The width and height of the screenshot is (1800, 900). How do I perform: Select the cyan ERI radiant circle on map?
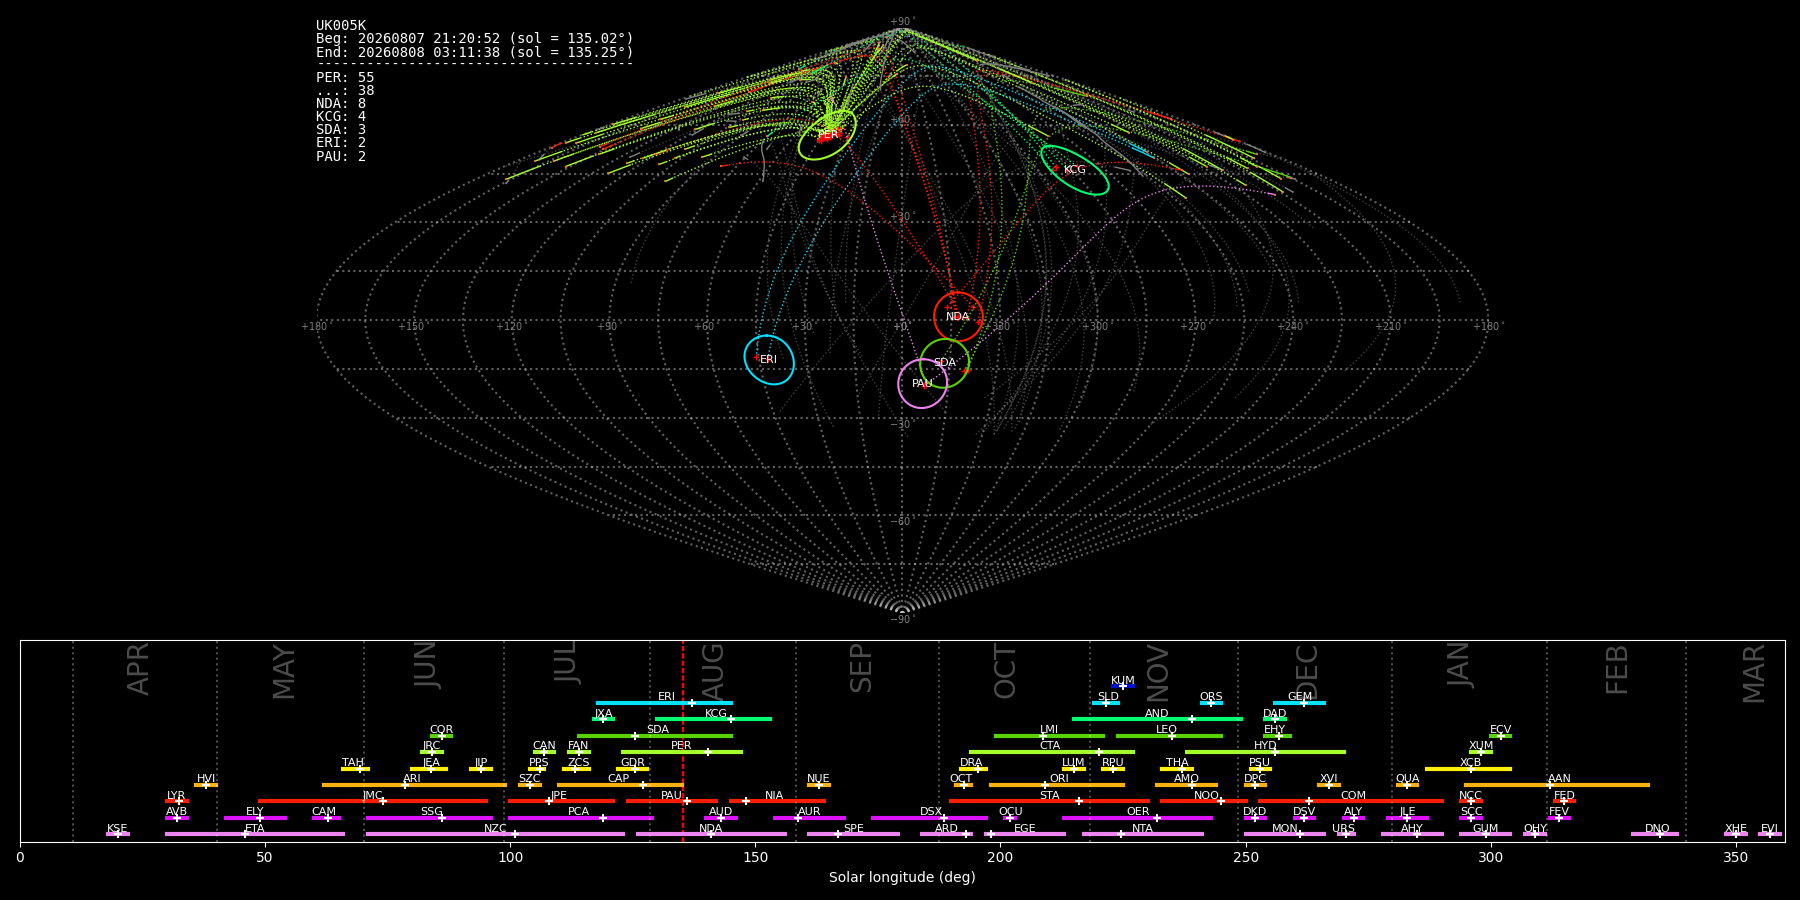(x=769, y=360)
